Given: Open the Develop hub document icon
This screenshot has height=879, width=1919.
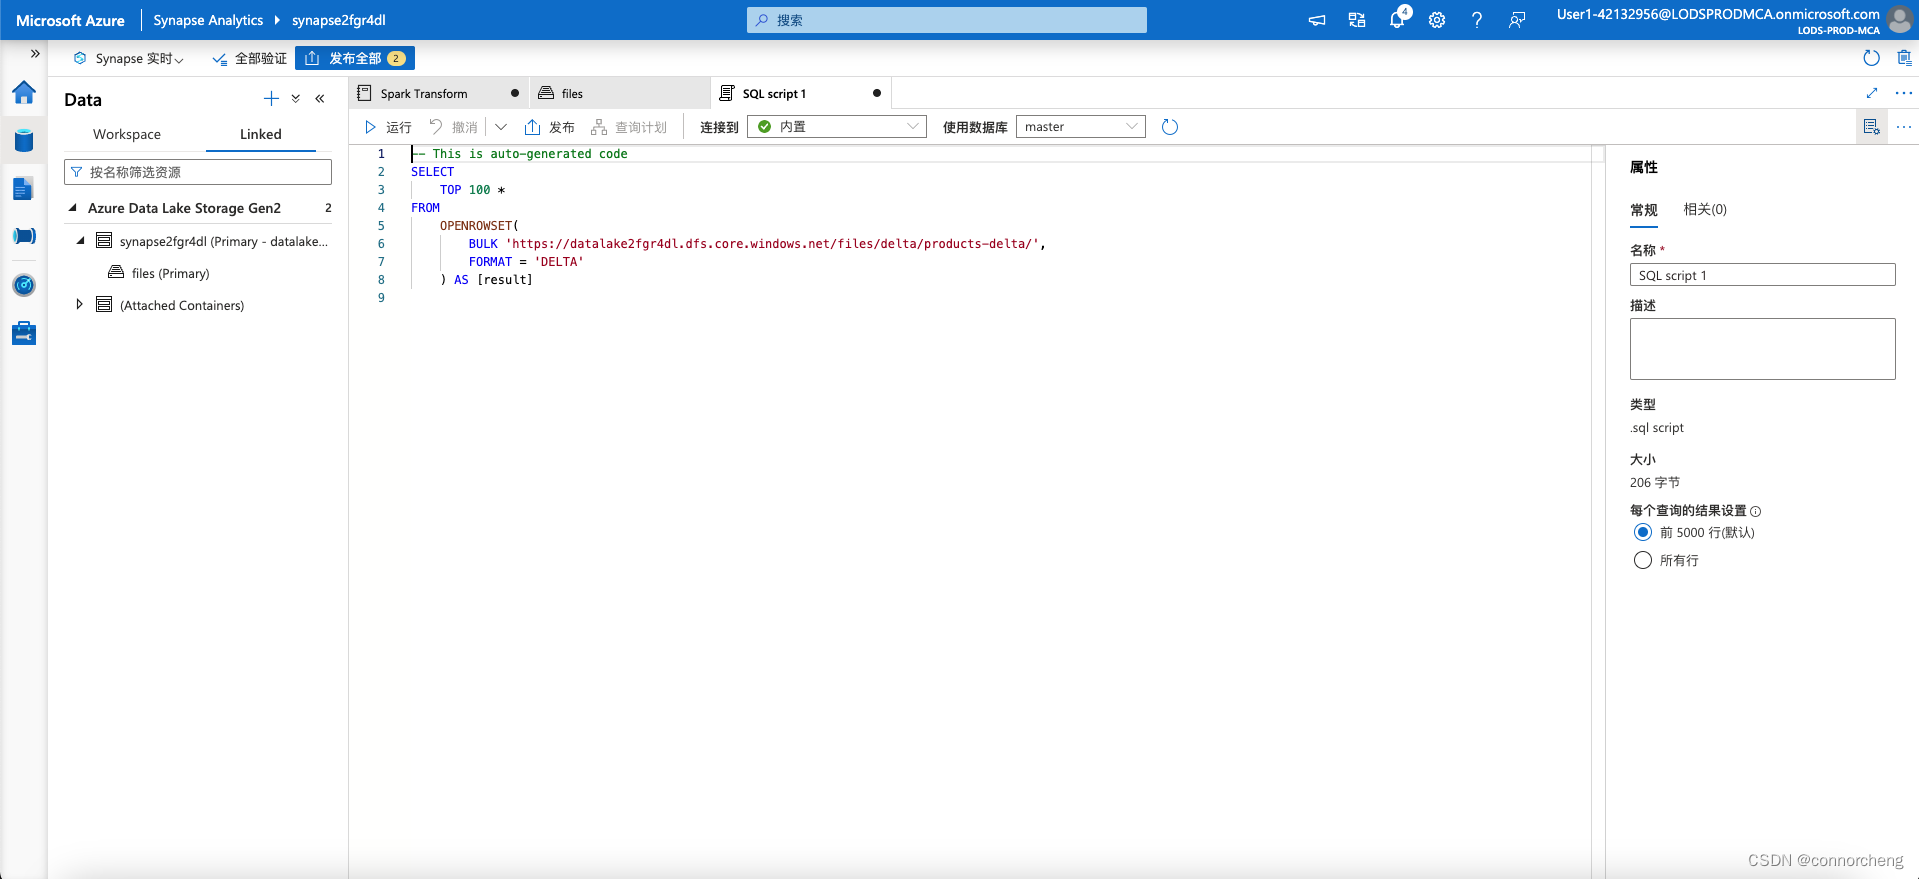Looking at the screenshot, I should point(24,188).
